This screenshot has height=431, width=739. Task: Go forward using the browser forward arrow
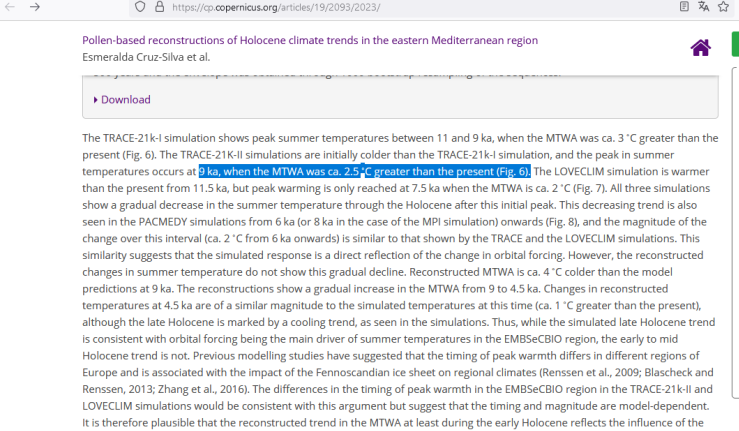35,7
